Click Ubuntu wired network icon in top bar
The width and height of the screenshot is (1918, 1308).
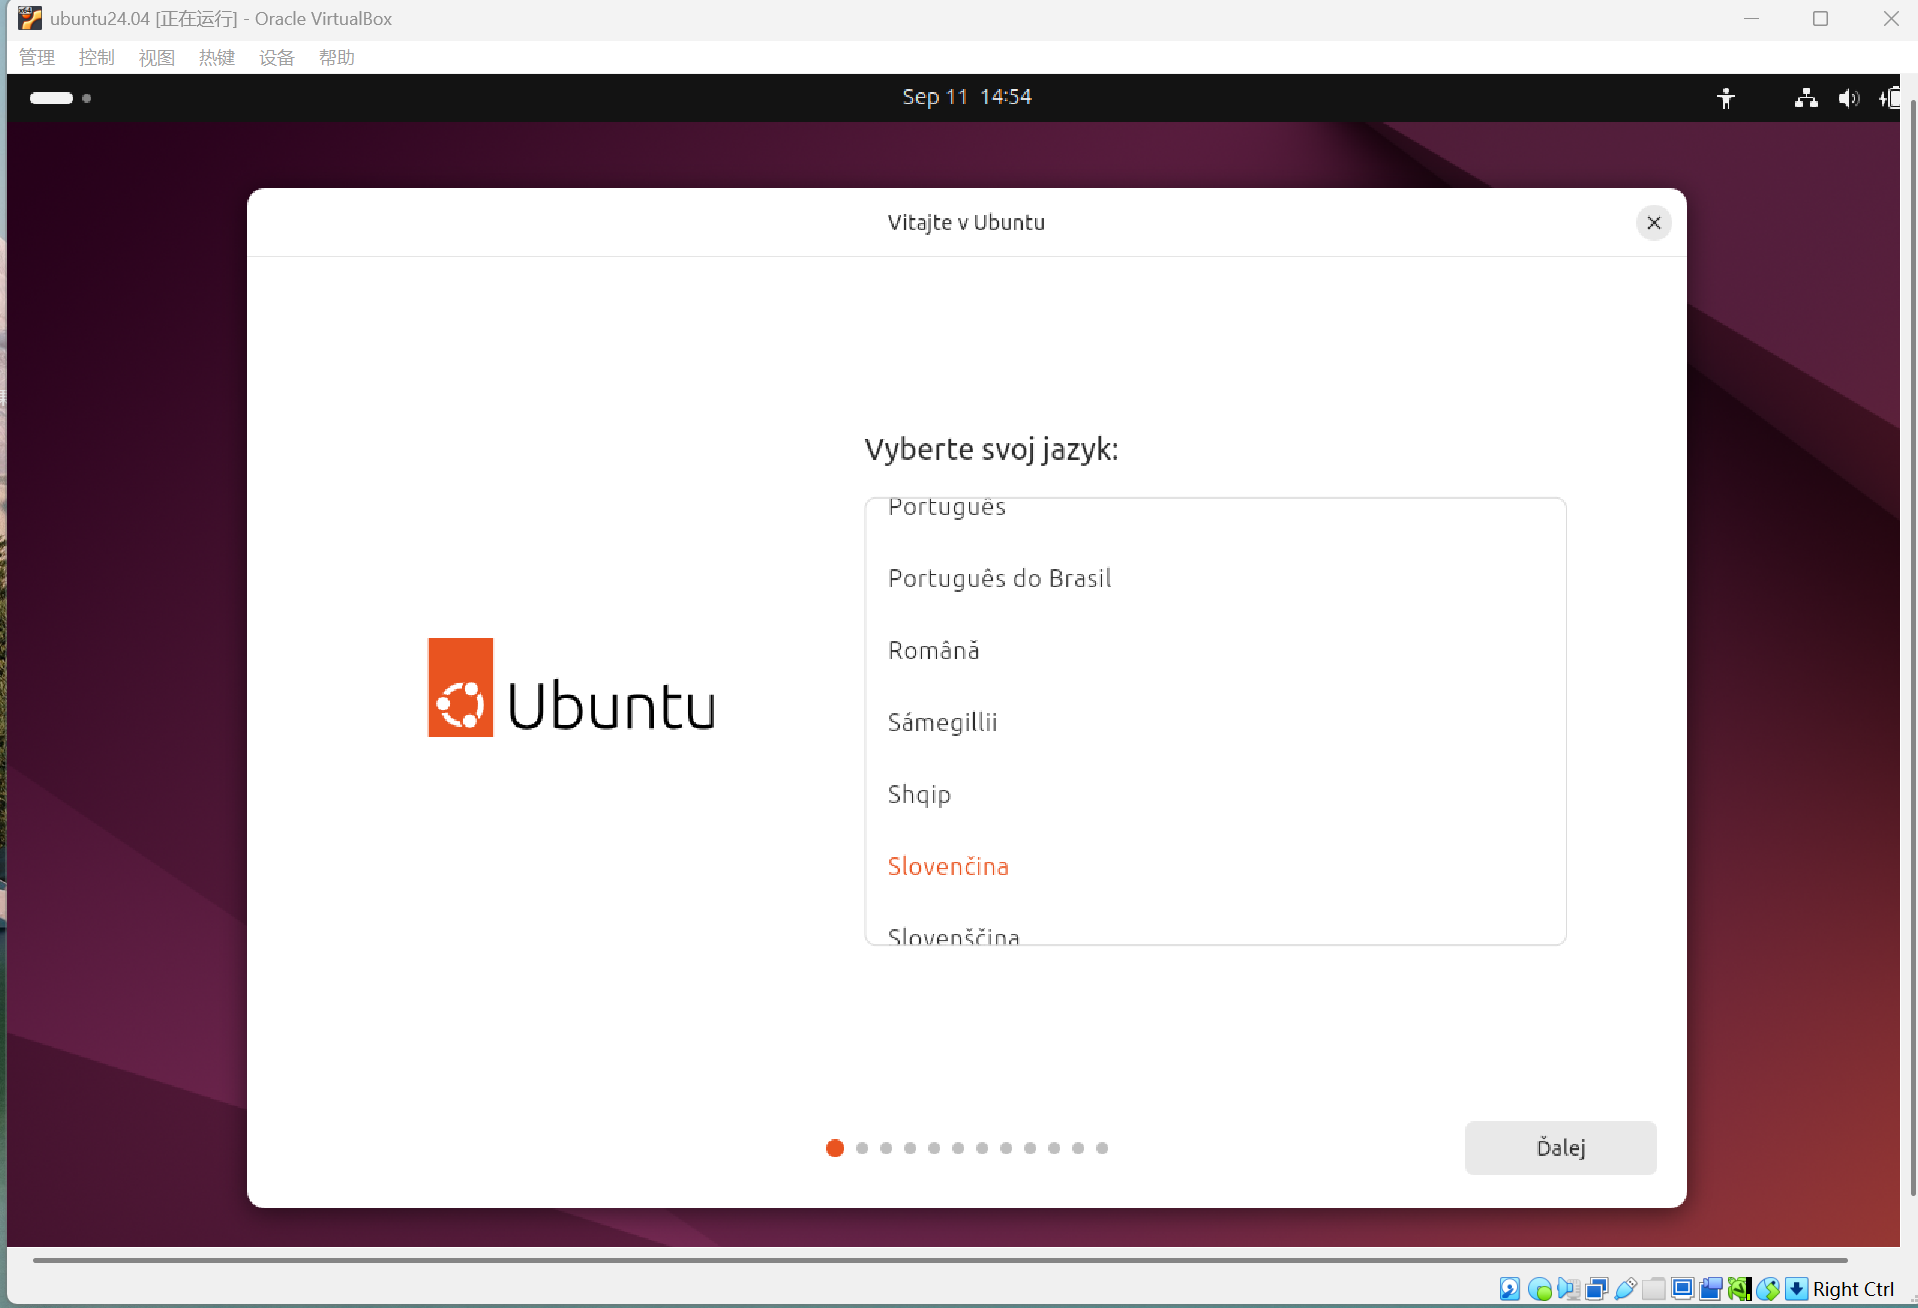coord(1806,98)
